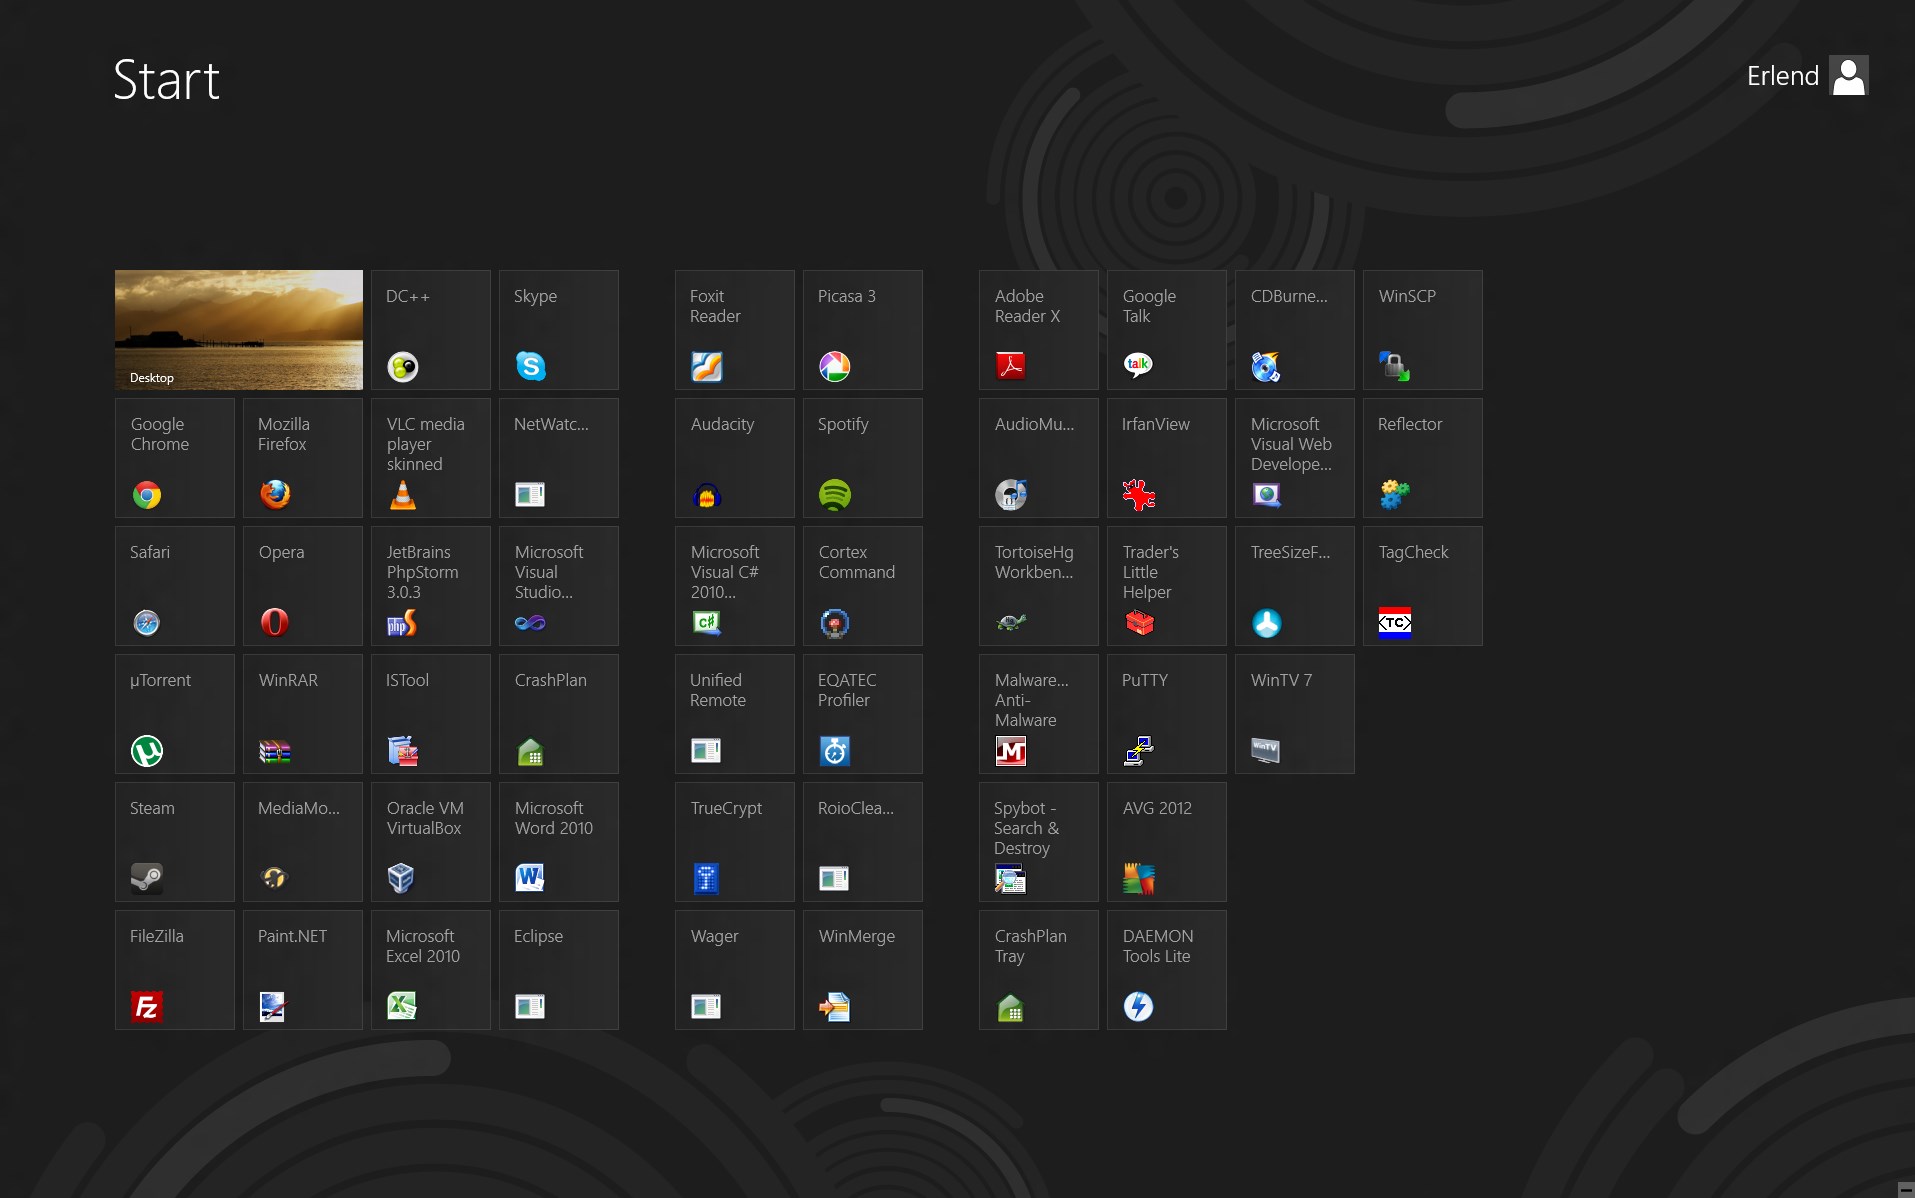Select the Spybot - Search & Destroy label
This screenshot has height=1198, width=1915.
(1027, 828)
